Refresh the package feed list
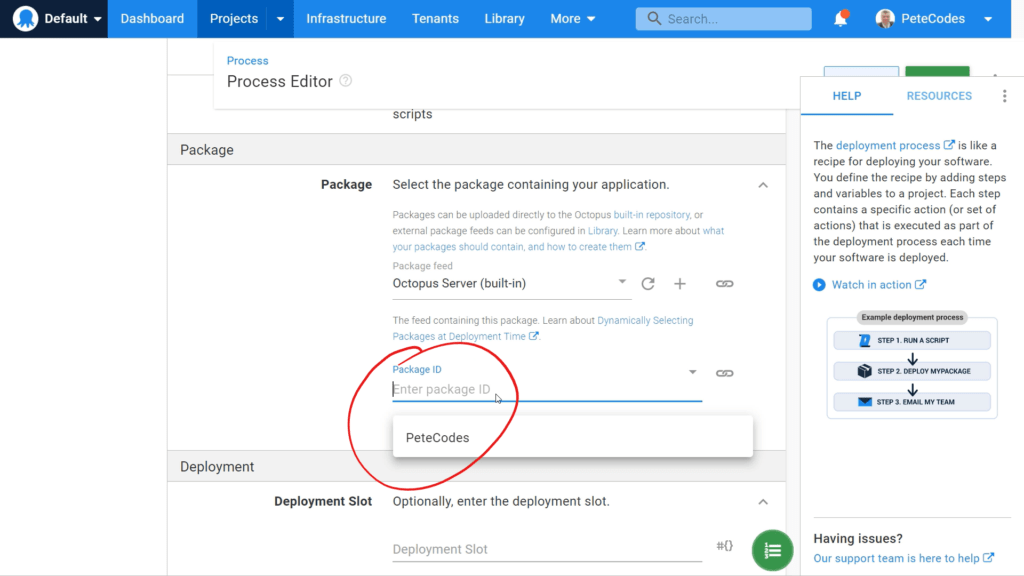The image size is (1024, 576). (648, 283)
